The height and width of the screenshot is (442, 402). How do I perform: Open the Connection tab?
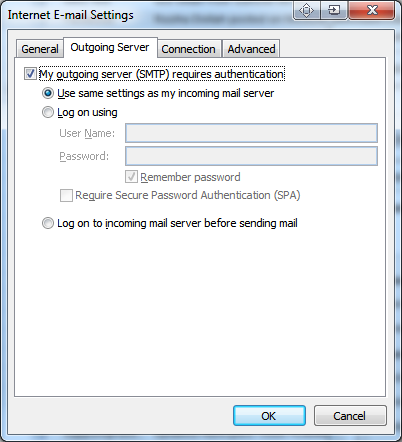click(189, 49)
